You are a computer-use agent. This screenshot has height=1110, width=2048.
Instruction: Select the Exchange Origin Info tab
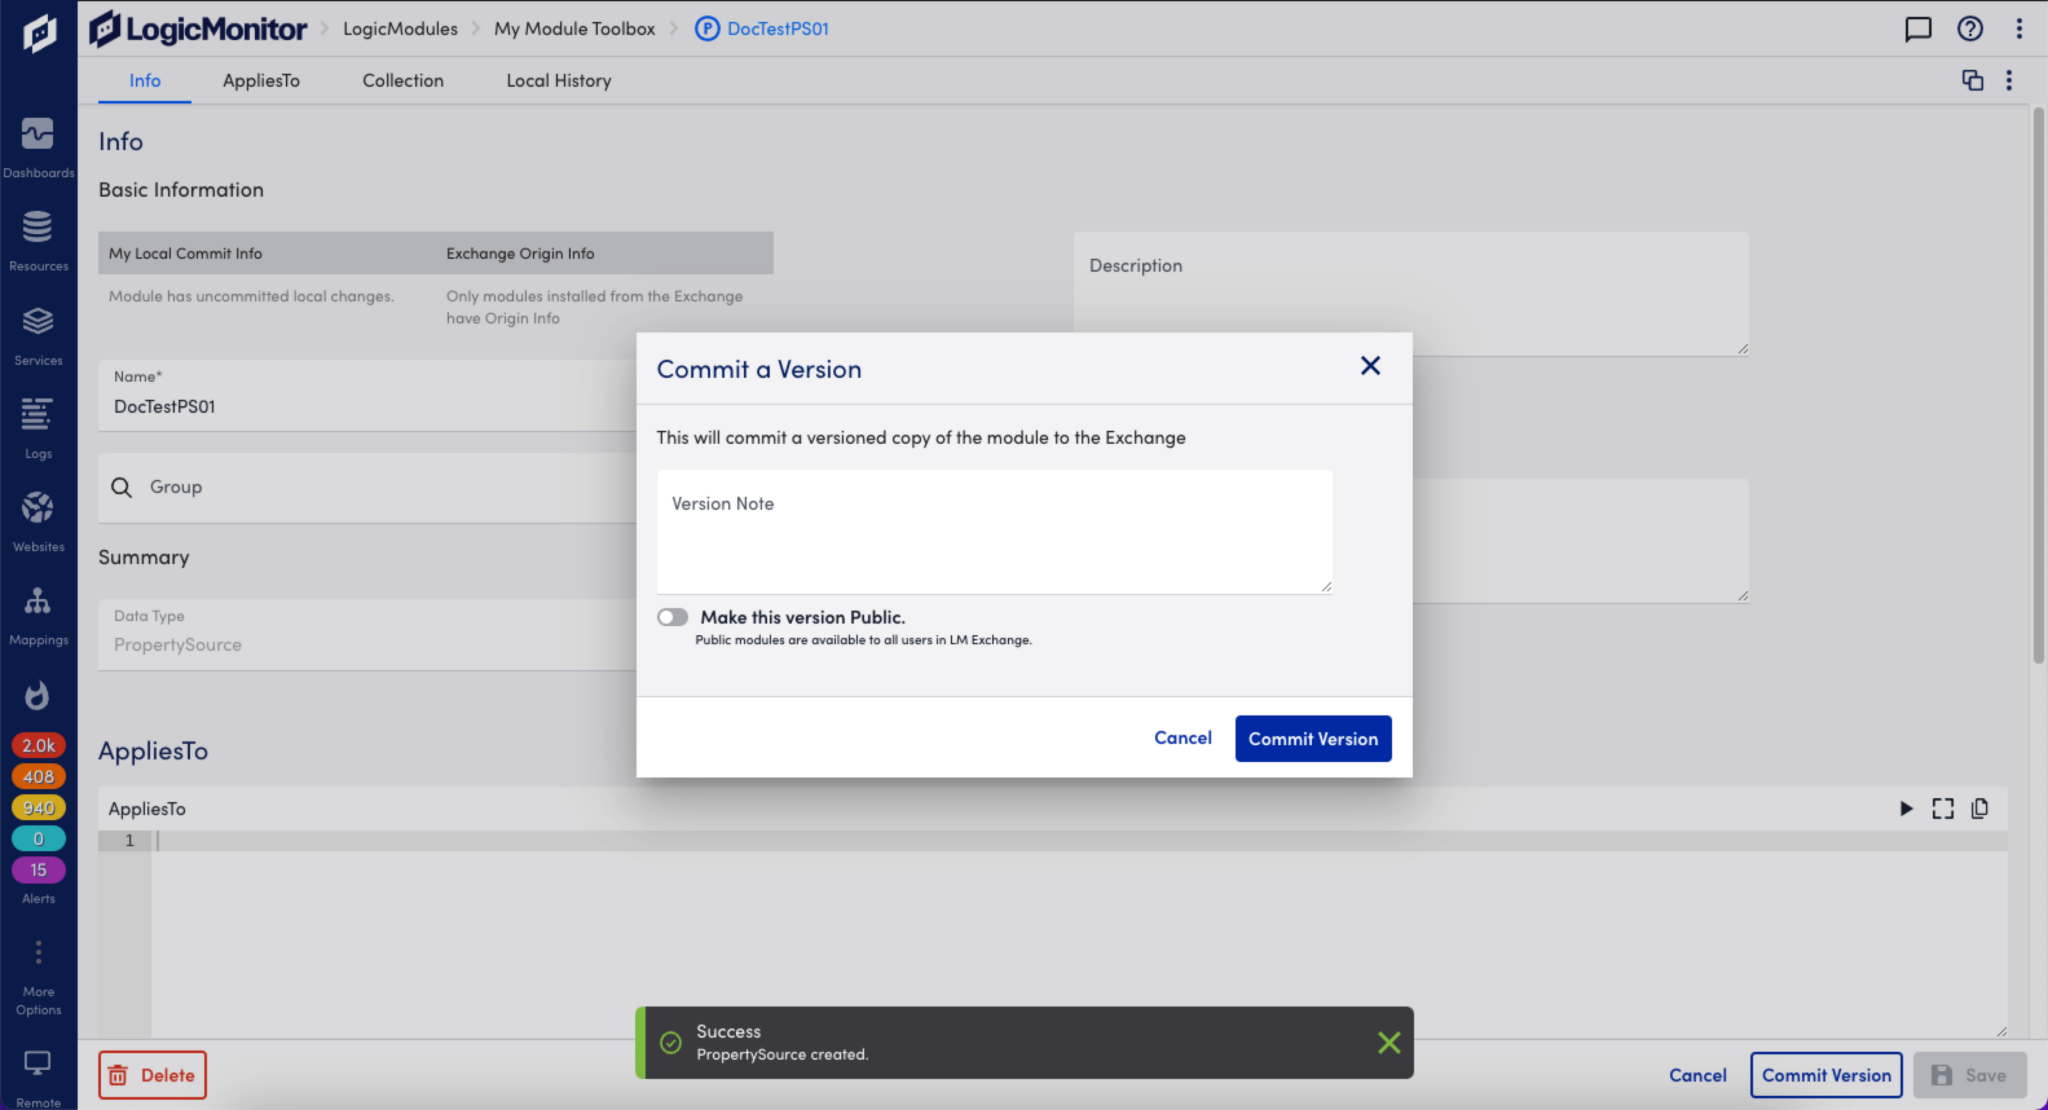(x=520, y=252)
